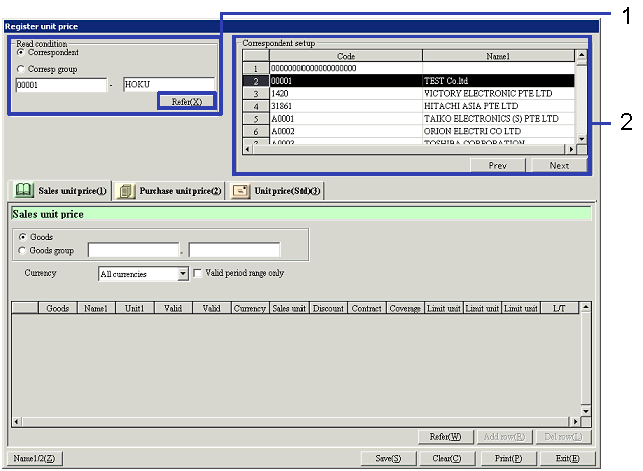Screen dimensions: 643x471
Task: Enable Valid period range only checkbox
Action: tap(198, 272)
